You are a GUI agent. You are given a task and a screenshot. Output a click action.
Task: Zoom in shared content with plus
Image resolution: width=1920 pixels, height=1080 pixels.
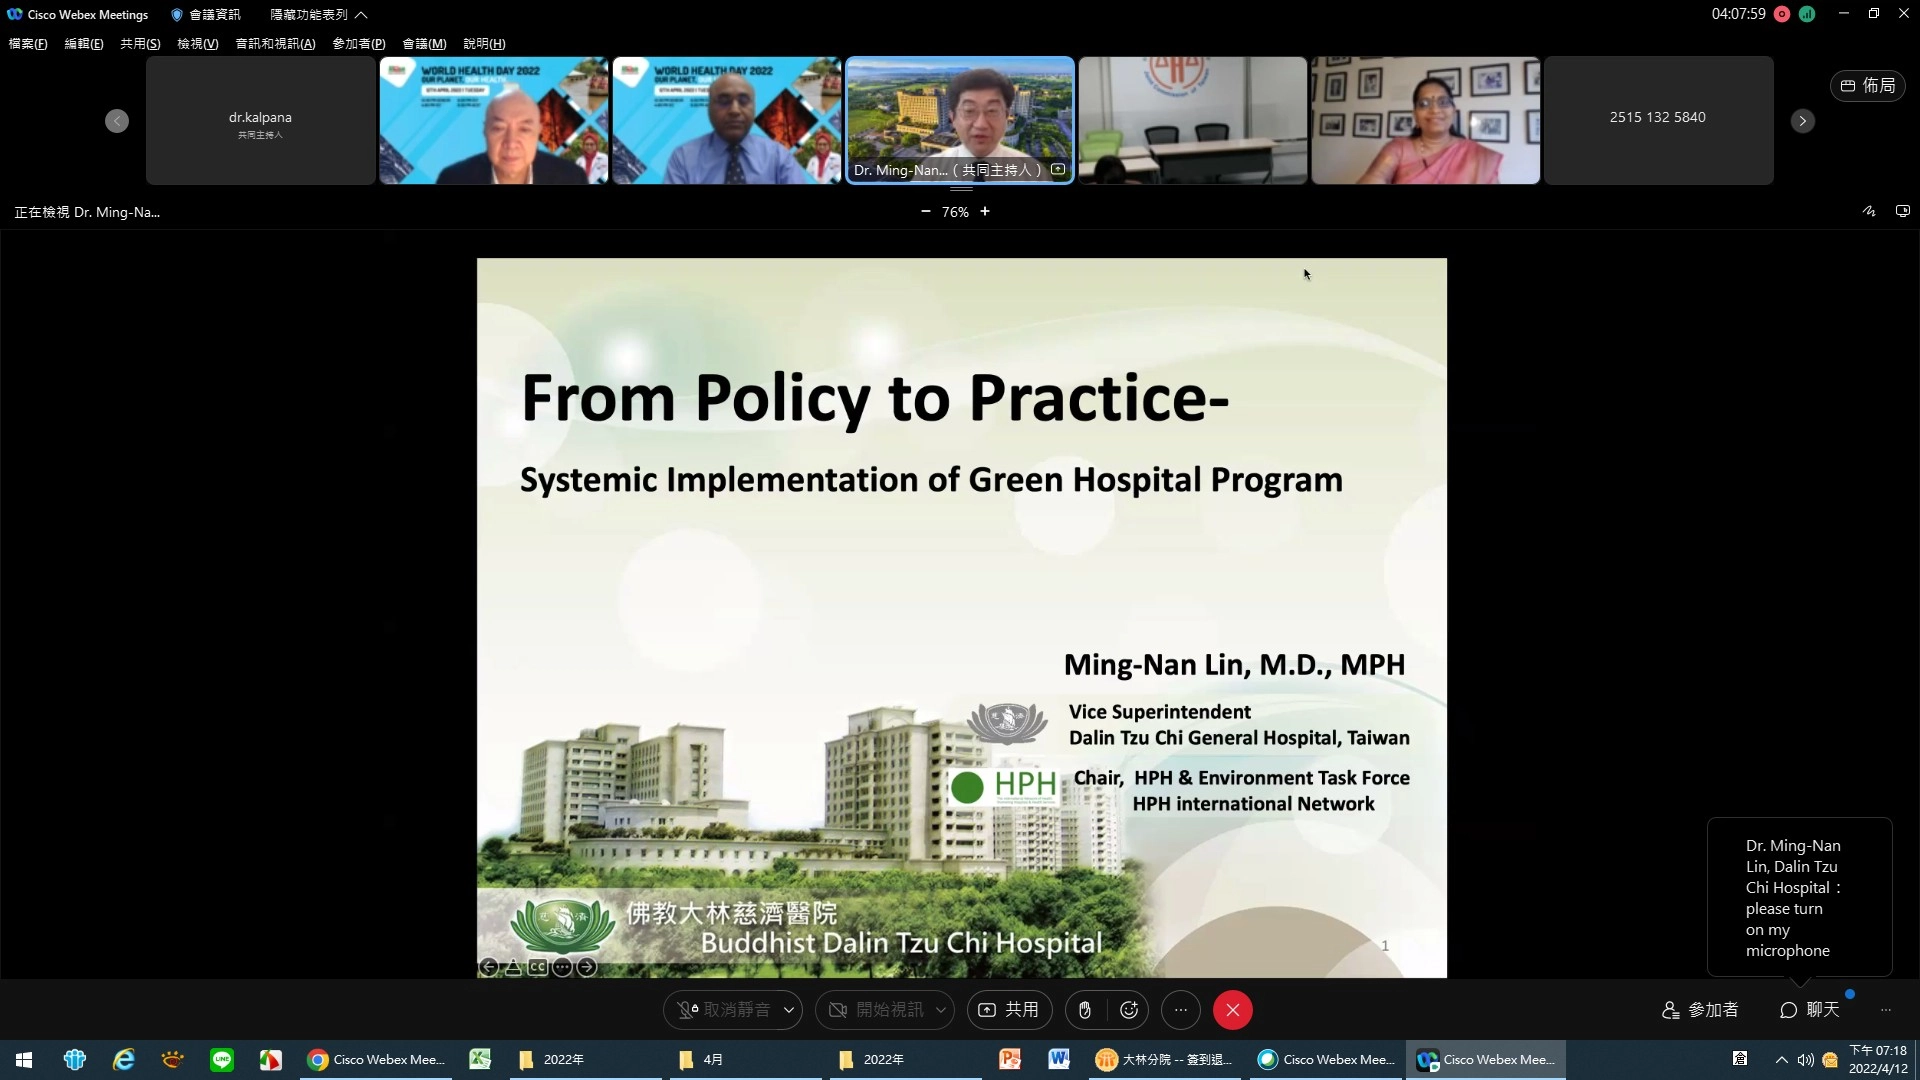985,212
